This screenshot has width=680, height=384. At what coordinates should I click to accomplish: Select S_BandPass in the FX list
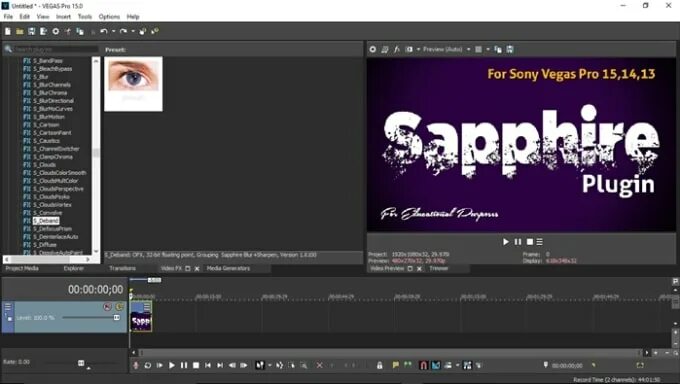click(48, 61)
